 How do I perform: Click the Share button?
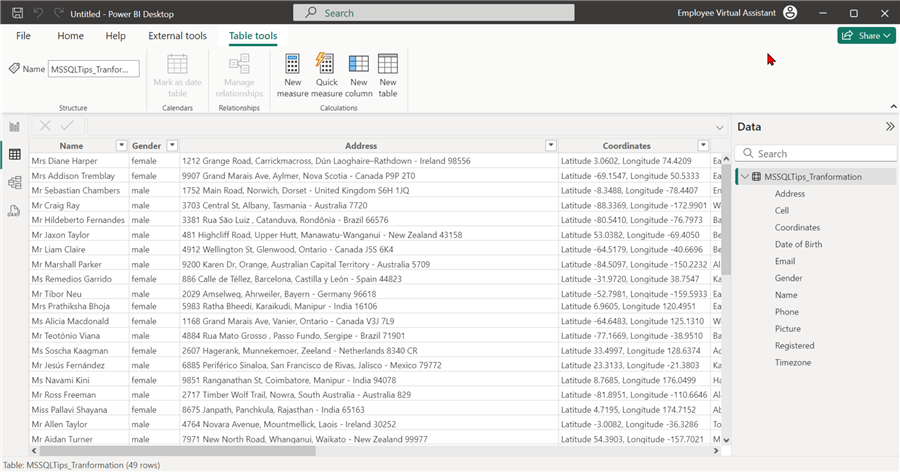click(865, 36)
